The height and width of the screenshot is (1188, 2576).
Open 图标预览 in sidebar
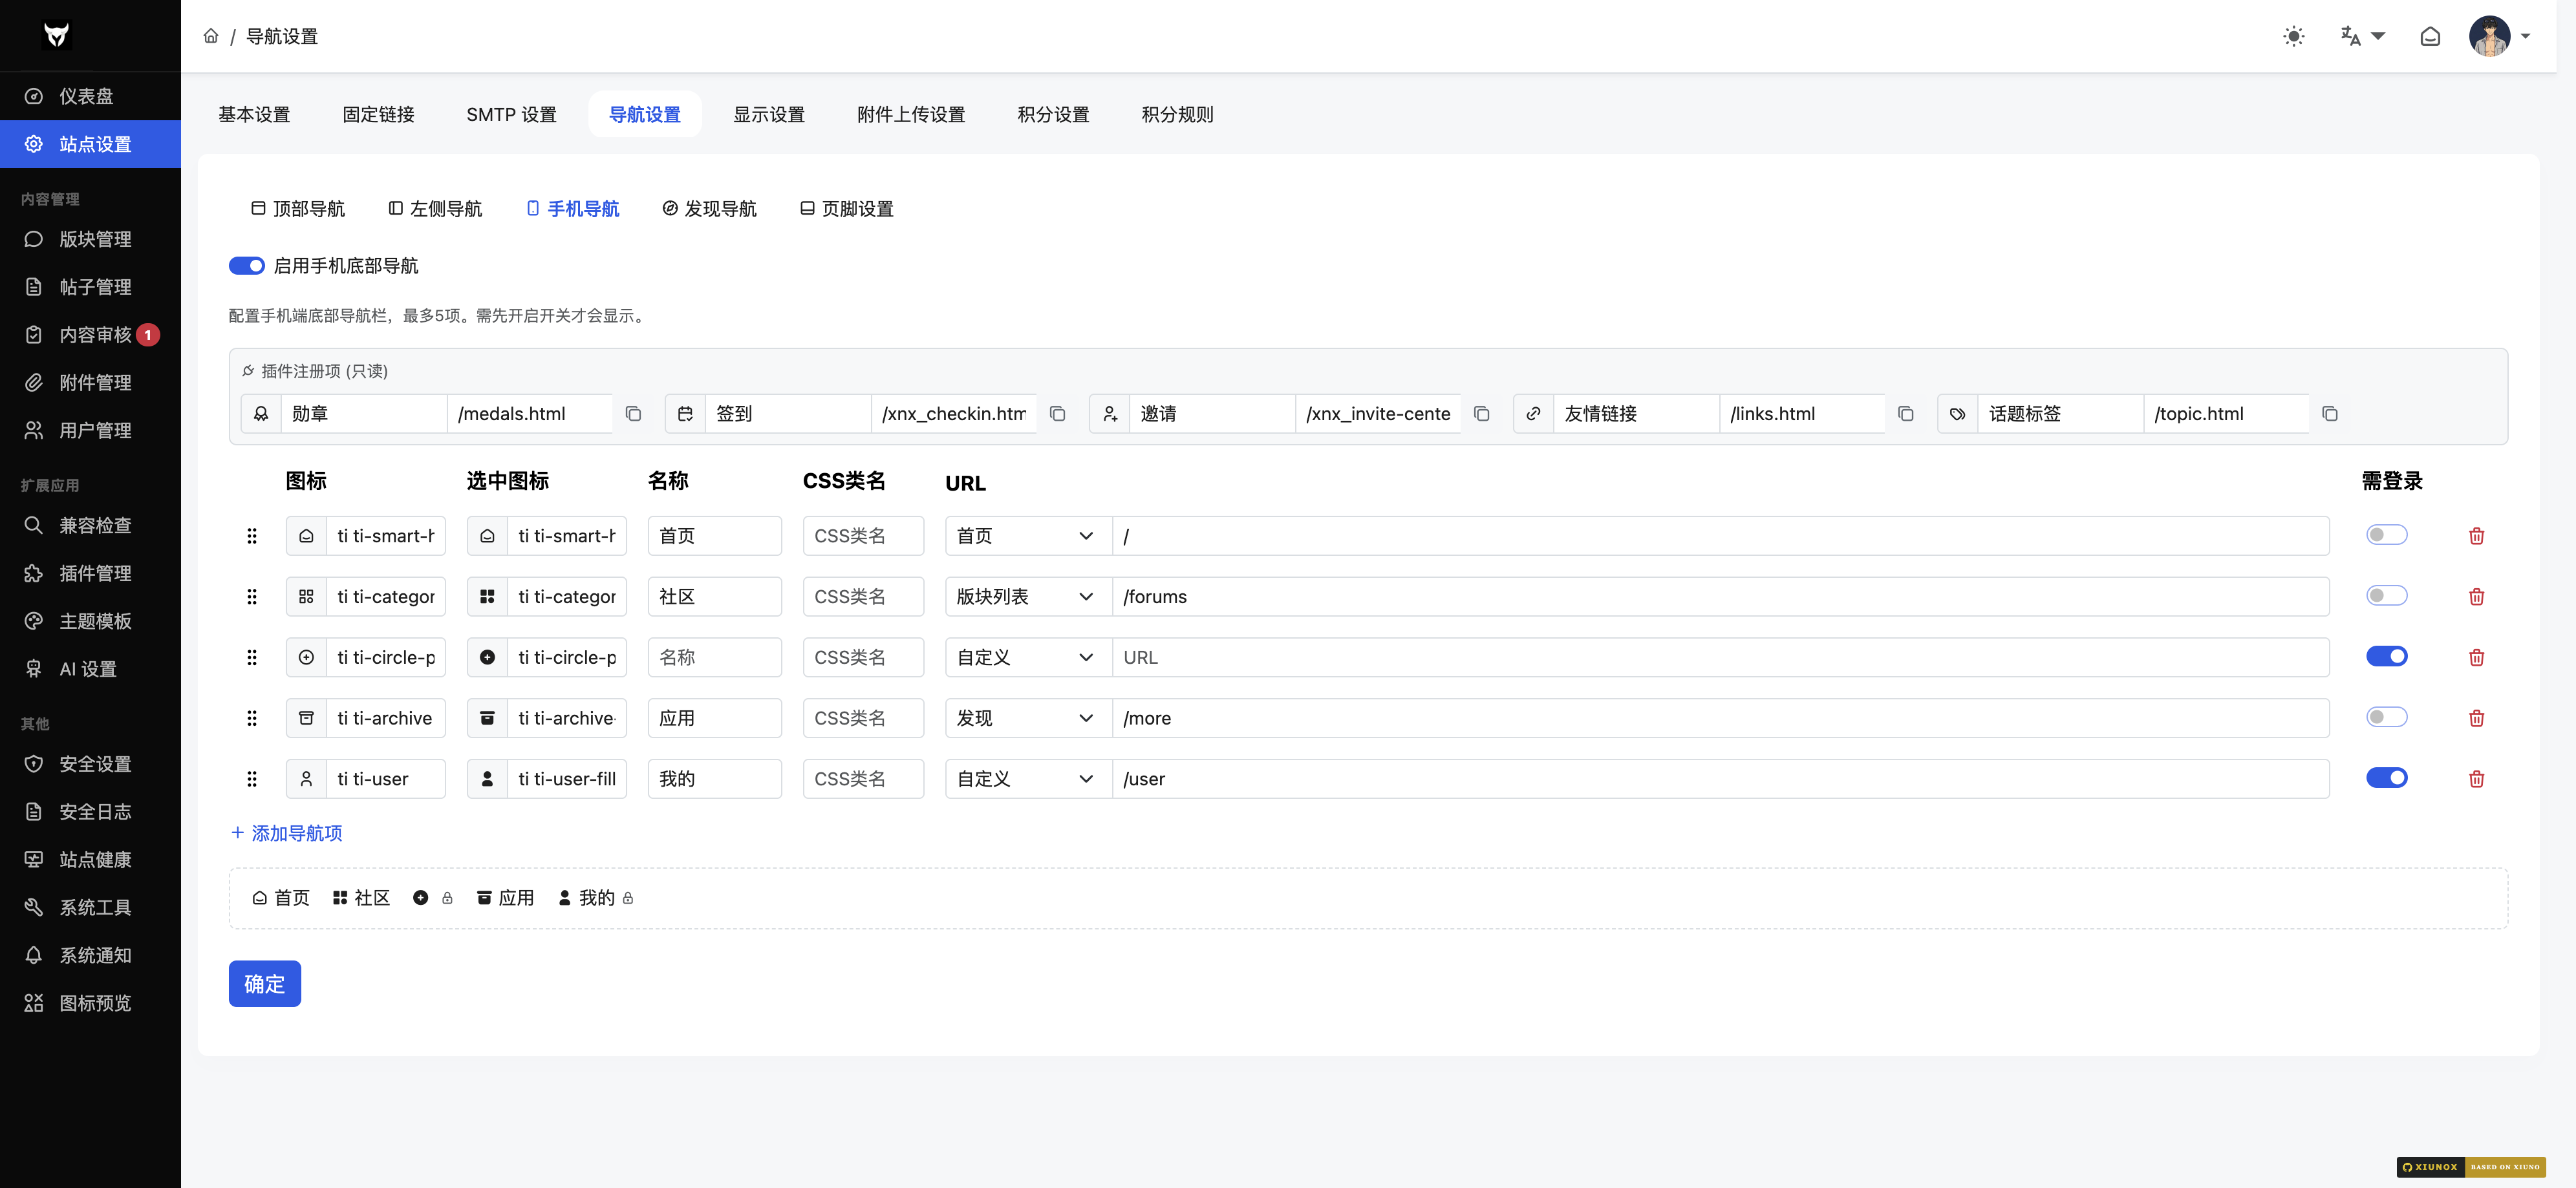[90, 1003]
